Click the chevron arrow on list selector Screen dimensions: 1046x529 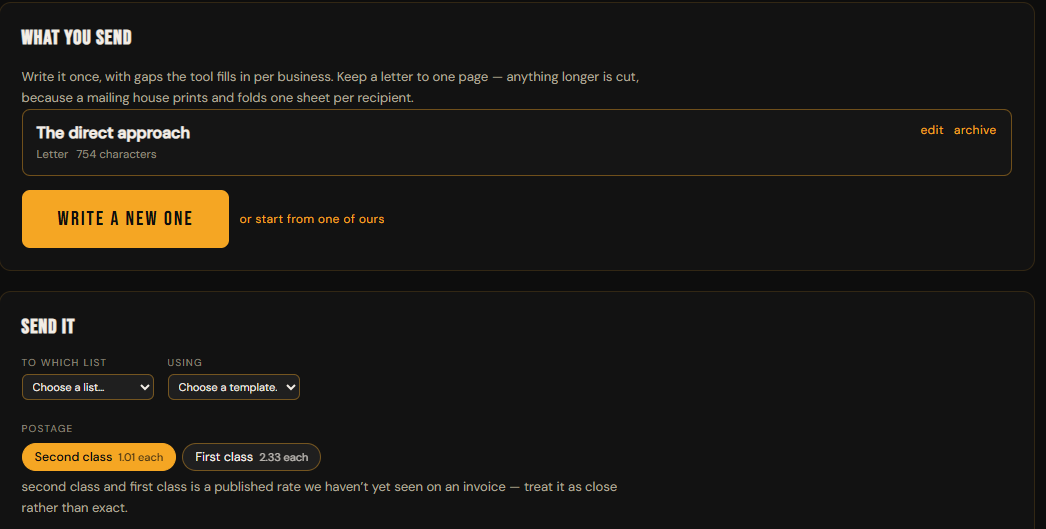coord(144,387)
